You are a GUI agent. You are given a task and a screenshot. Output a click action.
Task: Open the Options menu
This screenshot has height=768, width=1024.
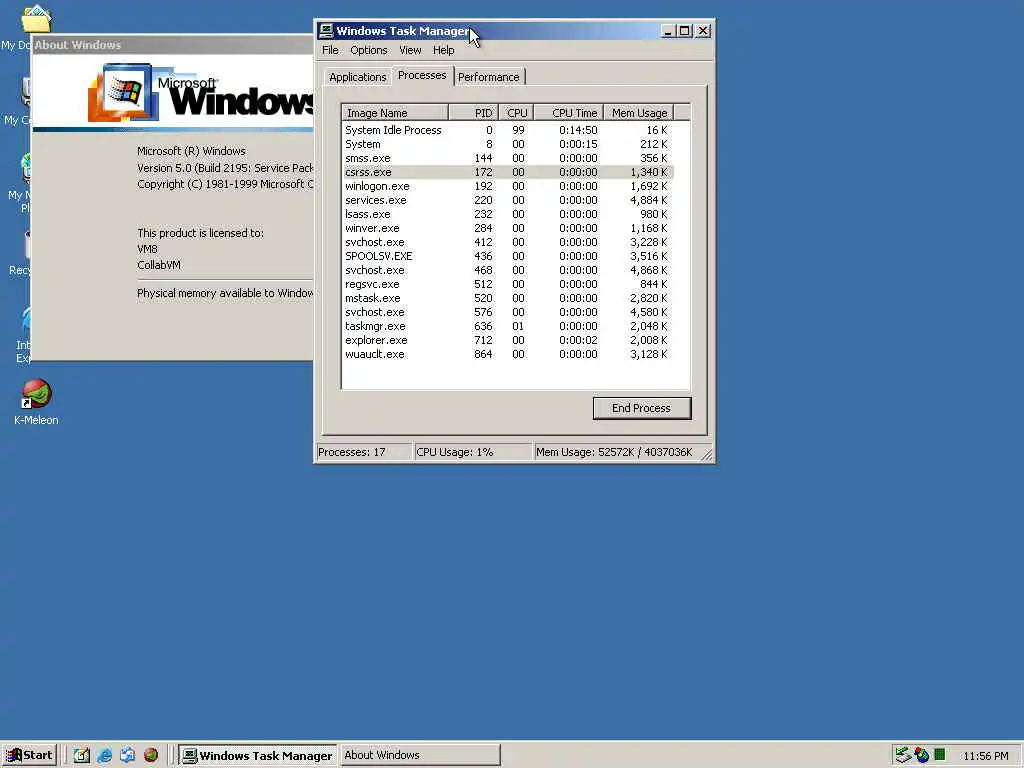pyautogui.click(x=368, y=50)
